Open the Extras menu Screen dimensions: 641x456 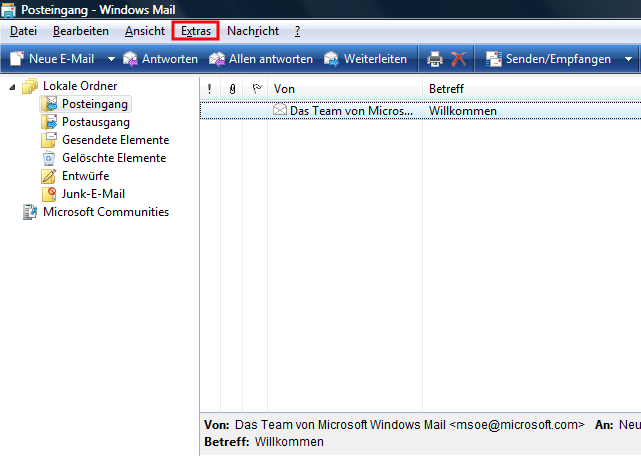click(x=196, y=31)
